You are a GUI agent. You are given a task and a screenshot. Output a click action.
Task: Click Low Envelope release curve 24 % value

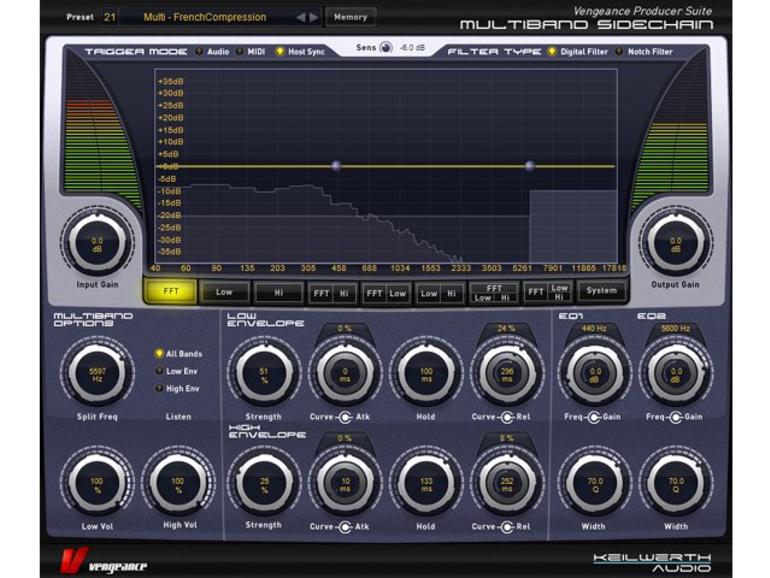coord(506,329)
